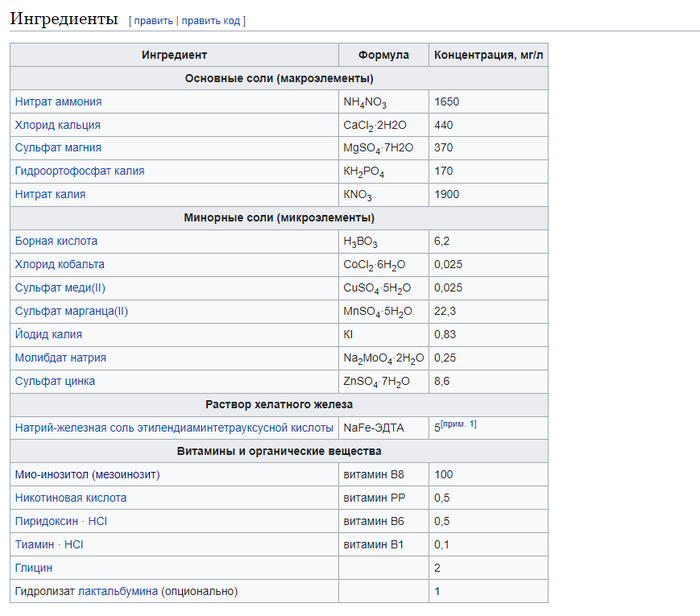The height and width of the screenshot is (616, 700).
Task: Open the 'Натрий-железная соль этилендиаминтетрауксусной кислоты' link
Action: pyautogui.click(x=174, y=428)
